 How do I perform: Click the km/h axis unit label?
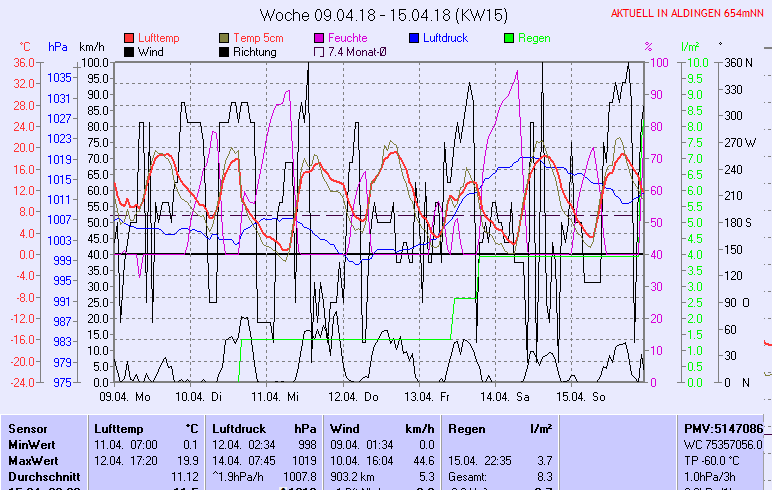[x=92, y=47]
